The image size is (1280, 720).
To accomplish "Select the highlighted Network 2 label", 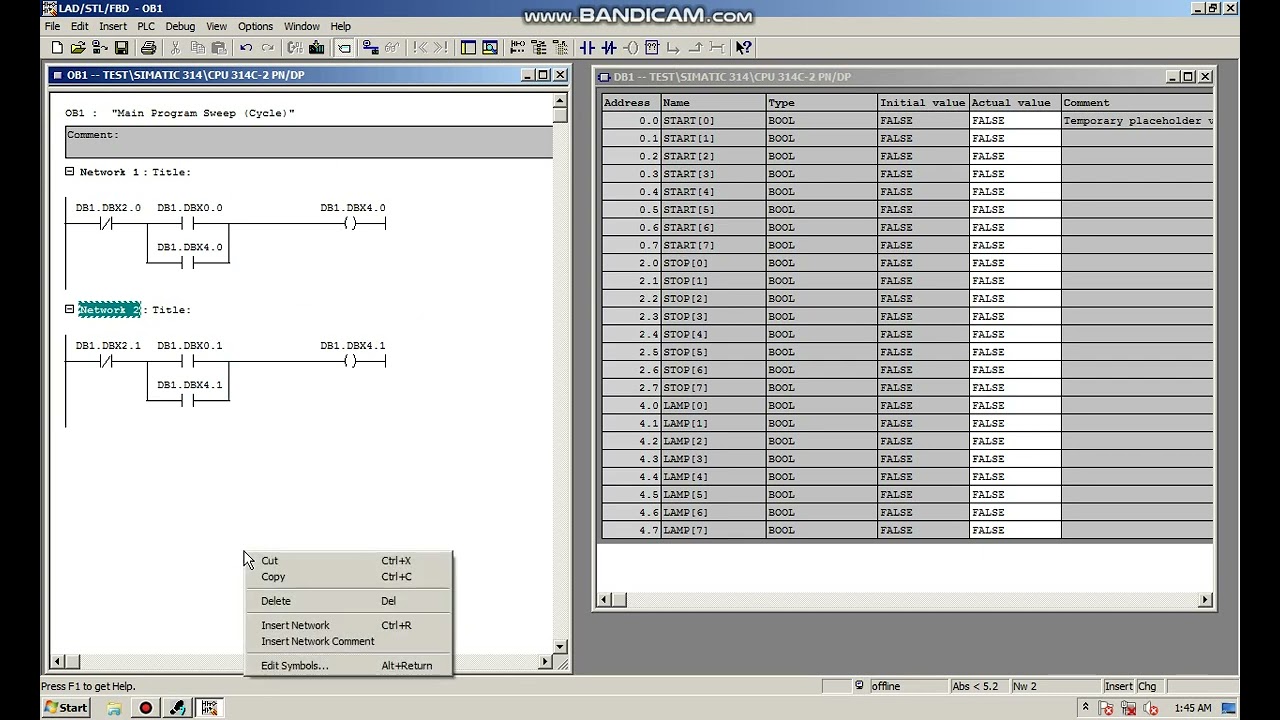I will [x=109, y=310].
